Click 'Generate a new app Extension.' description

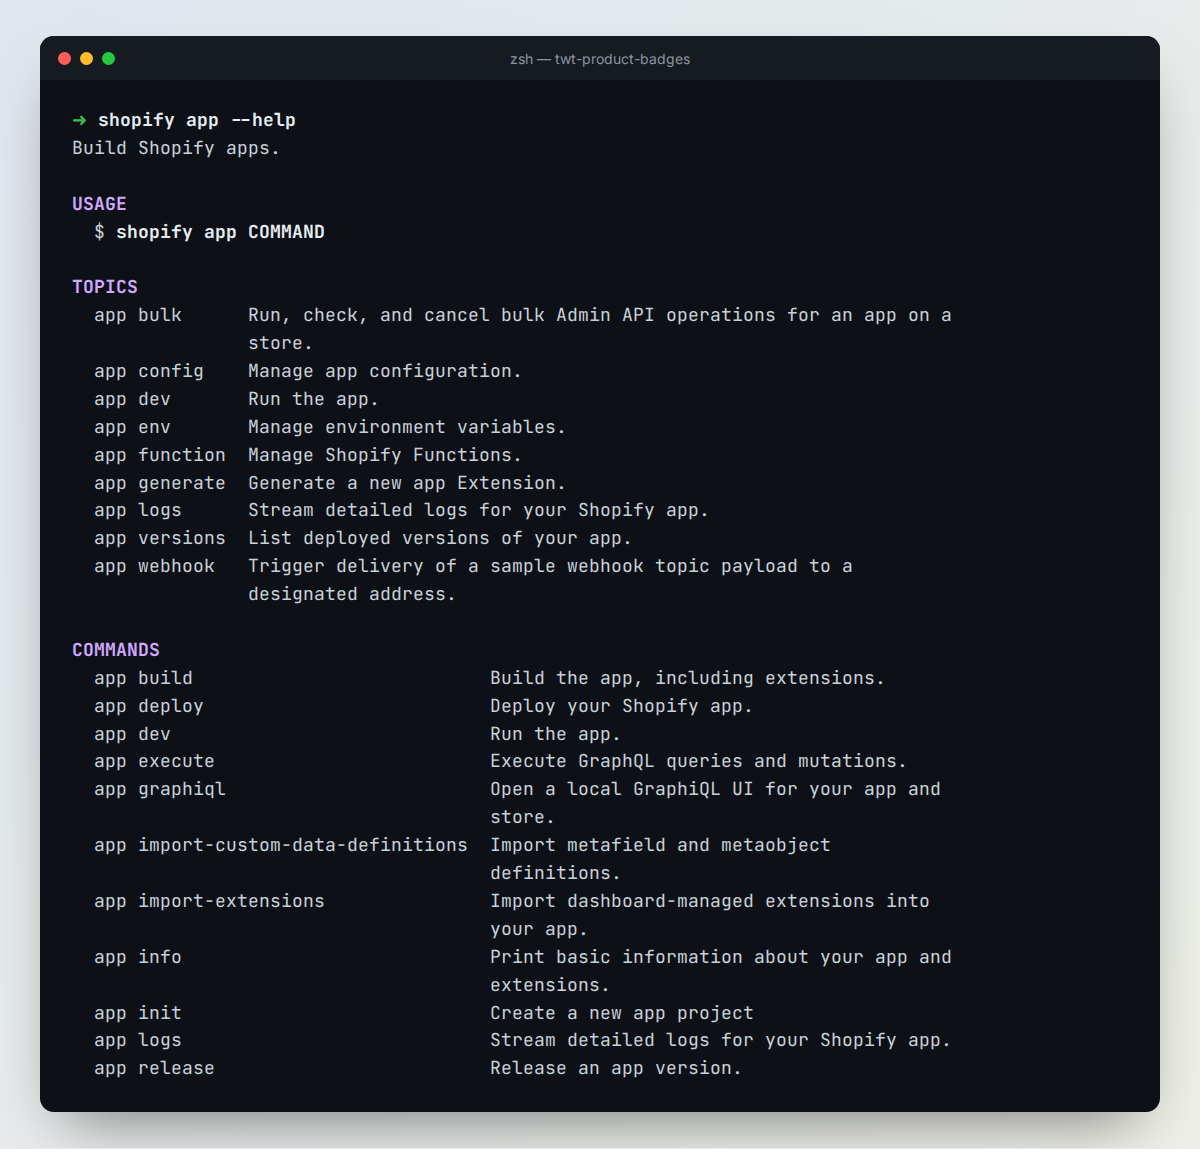(407, 483)
